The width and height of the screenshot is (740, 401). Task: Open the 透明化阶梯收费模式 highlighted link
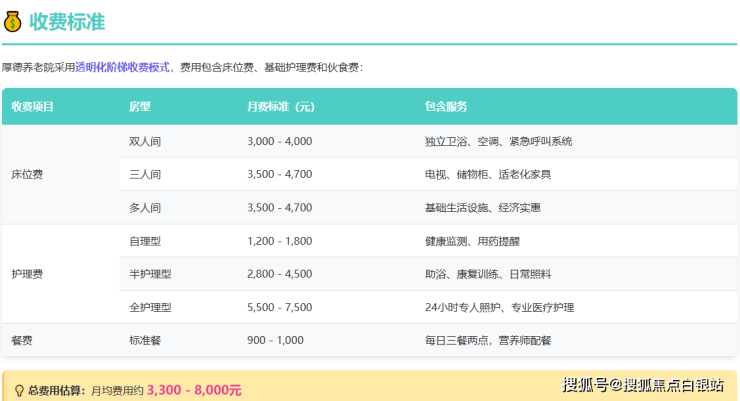point(125,67)
